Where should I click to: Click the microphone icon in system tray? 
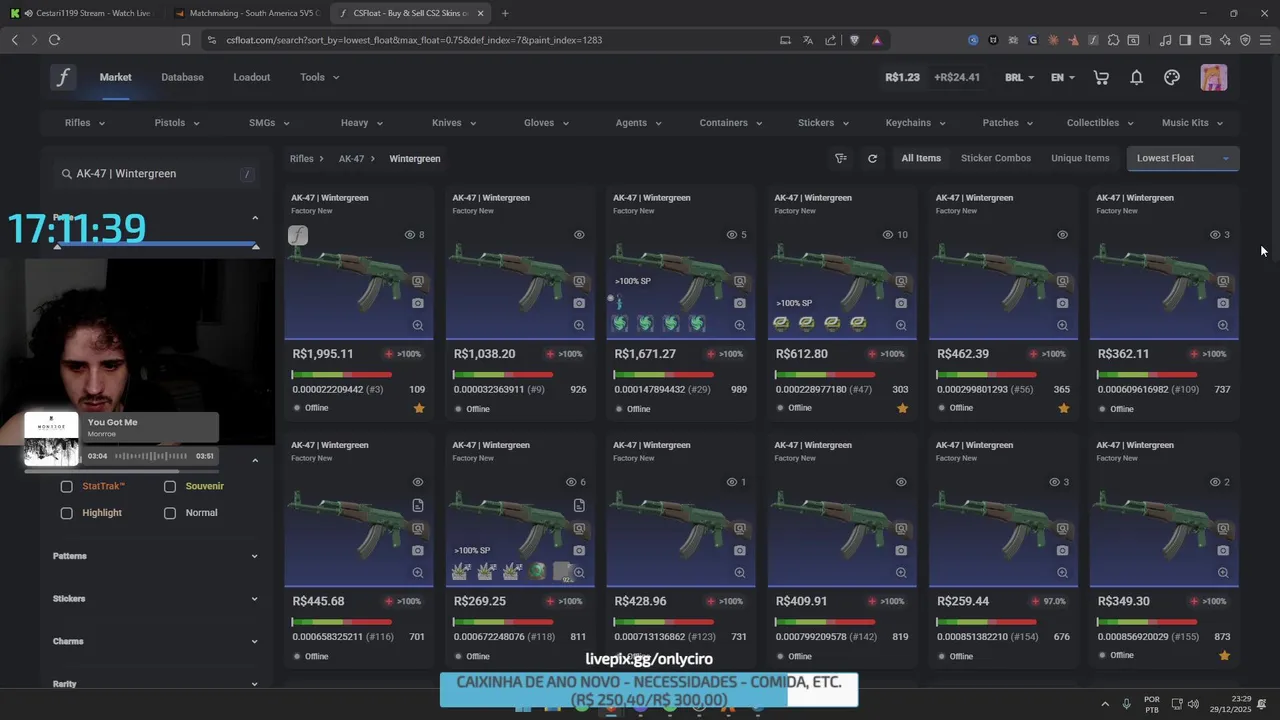click(x=1126, y=704)
